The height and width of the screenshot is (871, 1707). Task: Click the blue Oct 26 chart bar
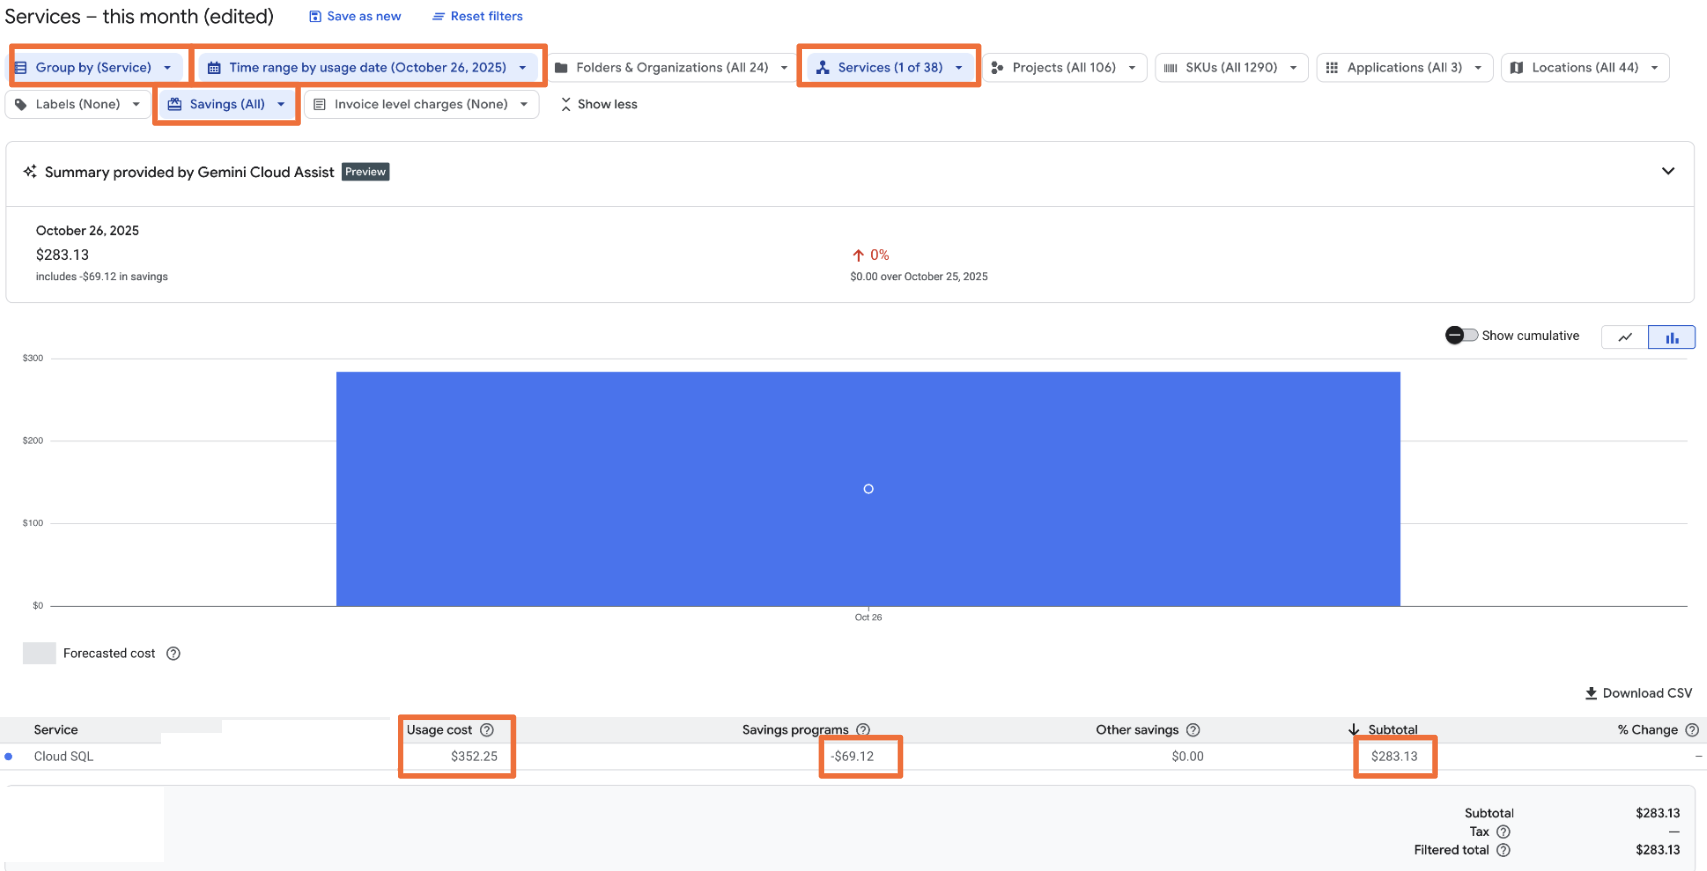868,489
